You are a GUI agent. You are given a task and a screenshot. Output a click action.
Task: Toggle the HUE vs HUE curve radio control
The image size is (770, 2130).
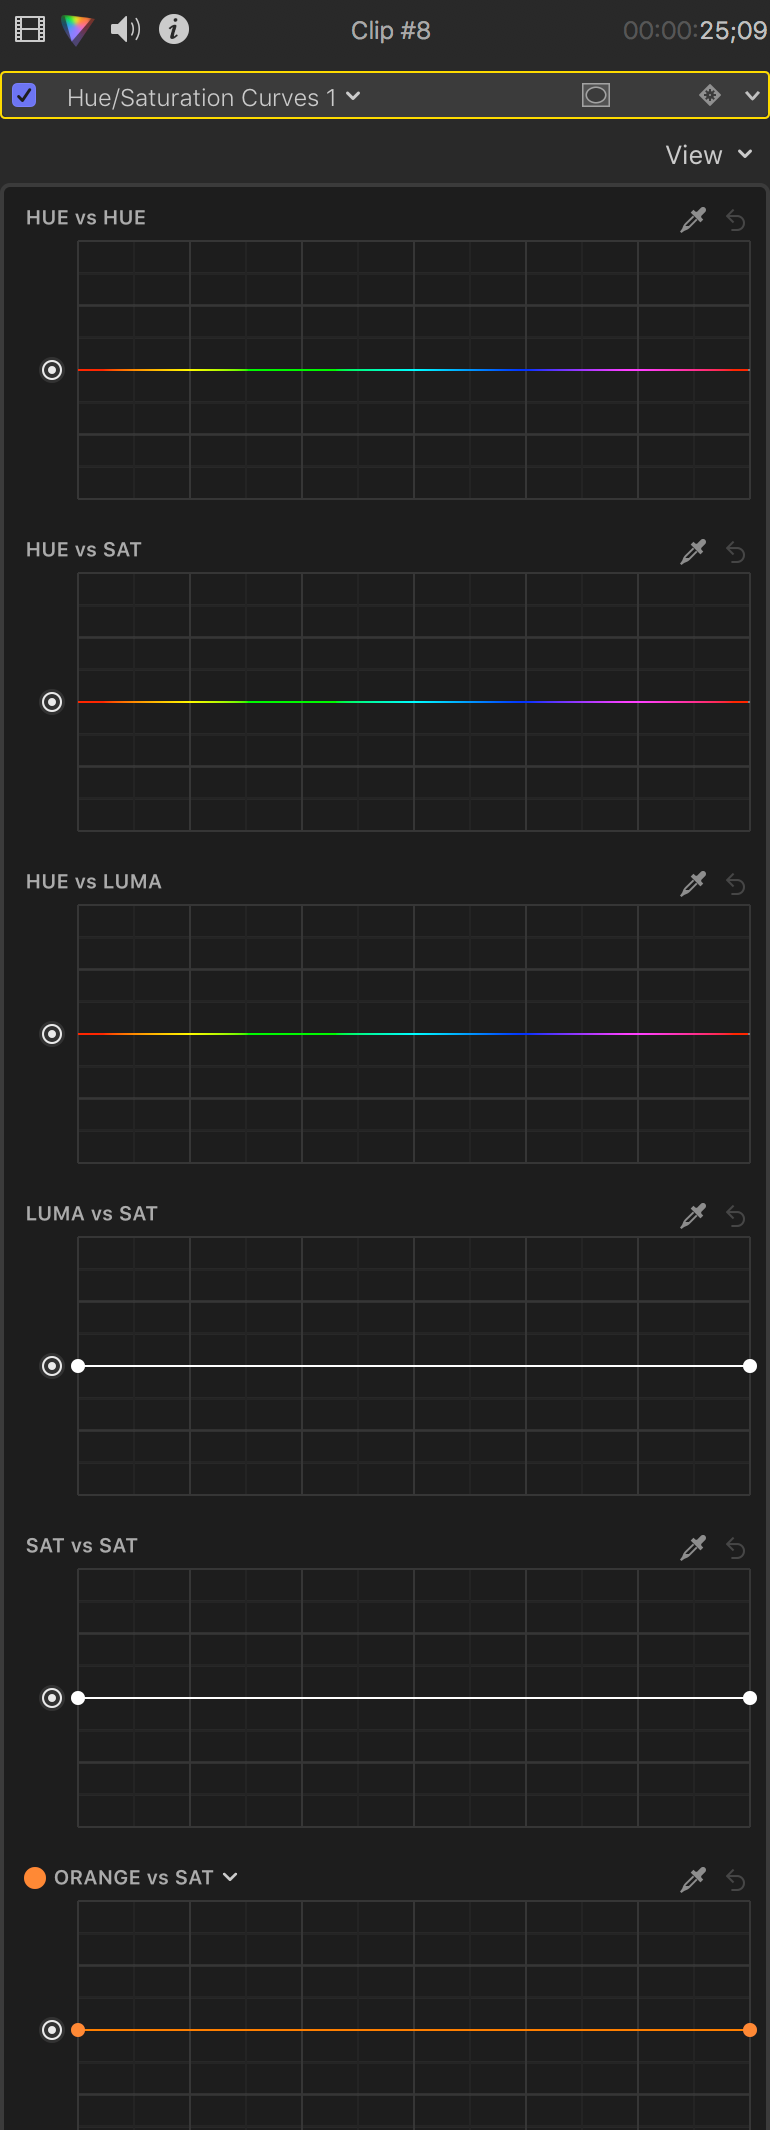52,370
